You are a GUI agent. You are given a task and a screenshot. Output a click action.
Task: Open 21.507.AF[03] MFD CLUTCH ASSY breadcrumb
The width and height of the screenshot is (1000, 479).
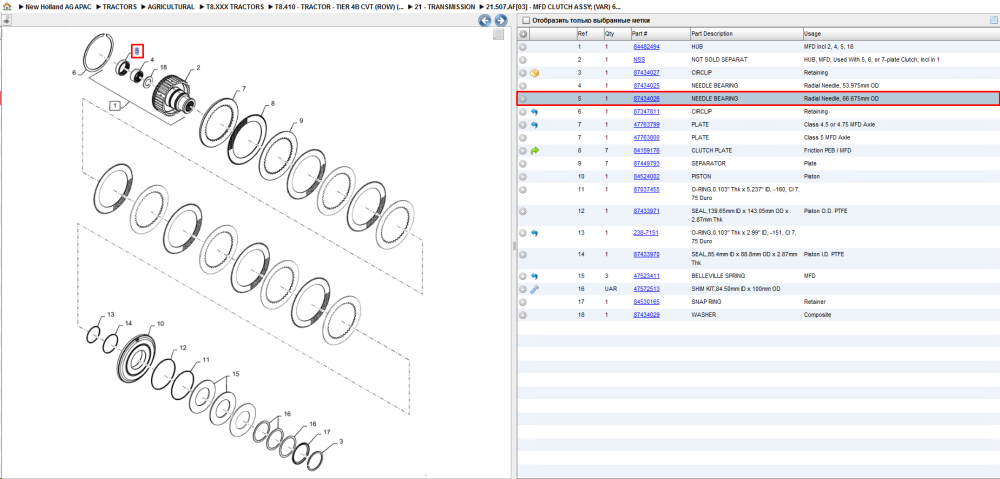pos(554,6)
